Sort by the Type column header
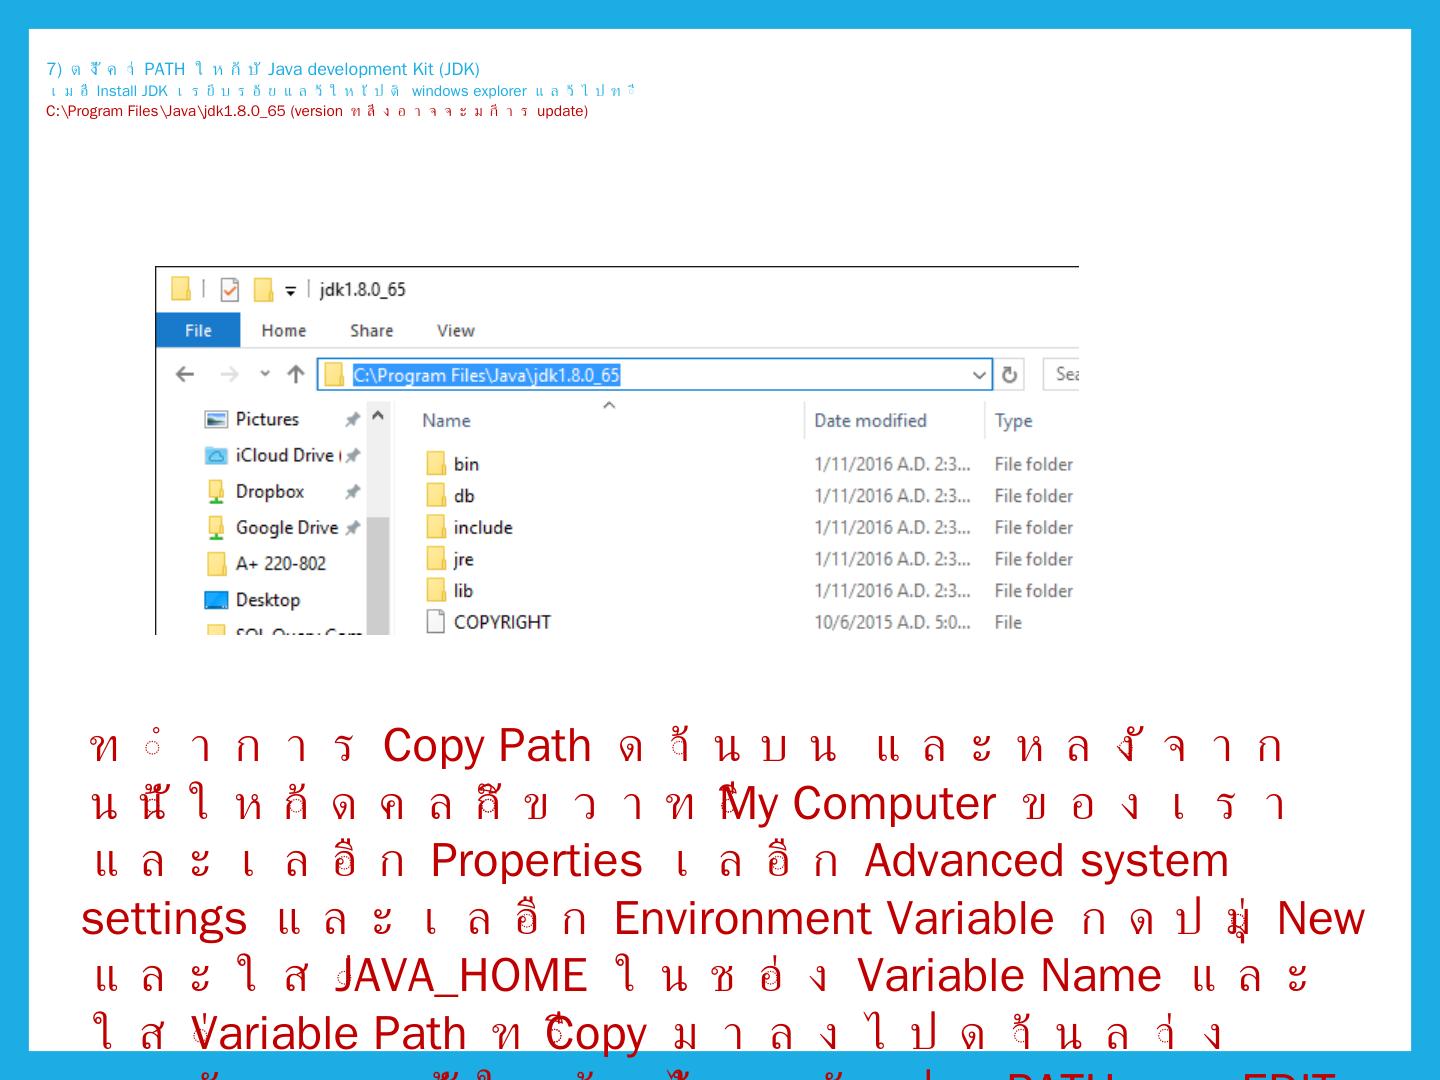 point(1013,421)
